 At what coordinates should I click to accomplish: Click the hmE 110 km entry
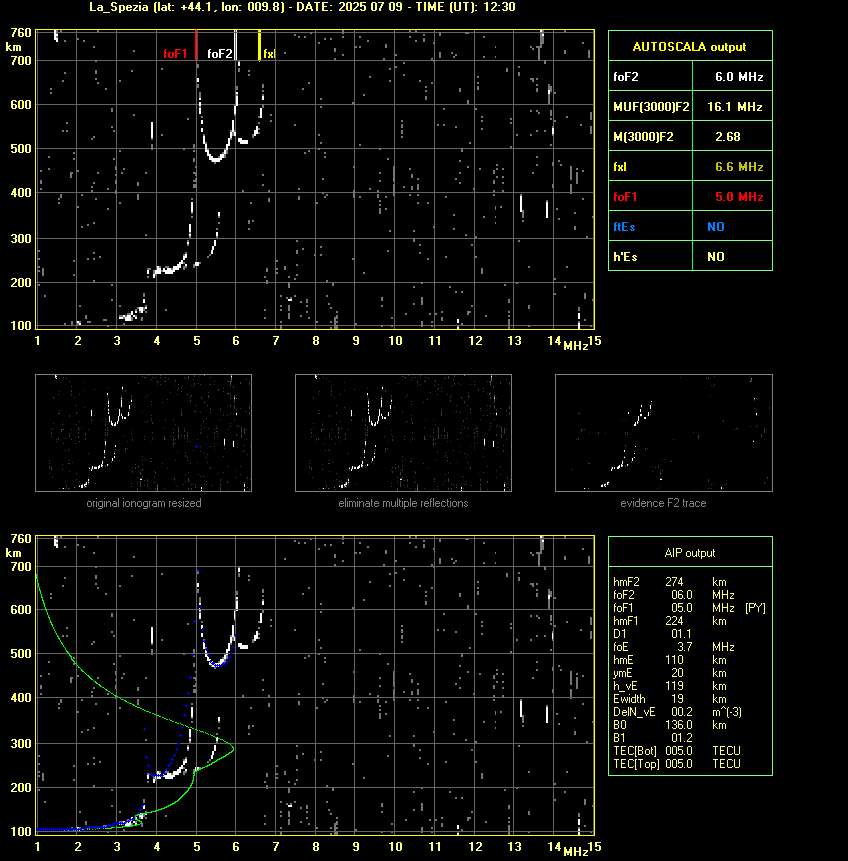click(x=670, y=660)
